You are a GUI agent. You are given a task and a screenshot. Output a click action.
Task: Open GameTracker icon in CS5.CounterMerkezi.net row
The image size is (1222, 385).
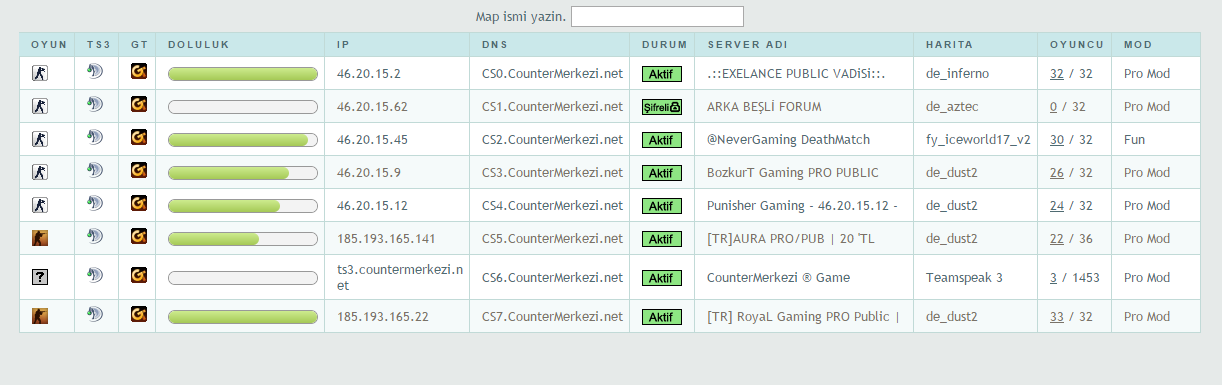click(x=139, y=237)
